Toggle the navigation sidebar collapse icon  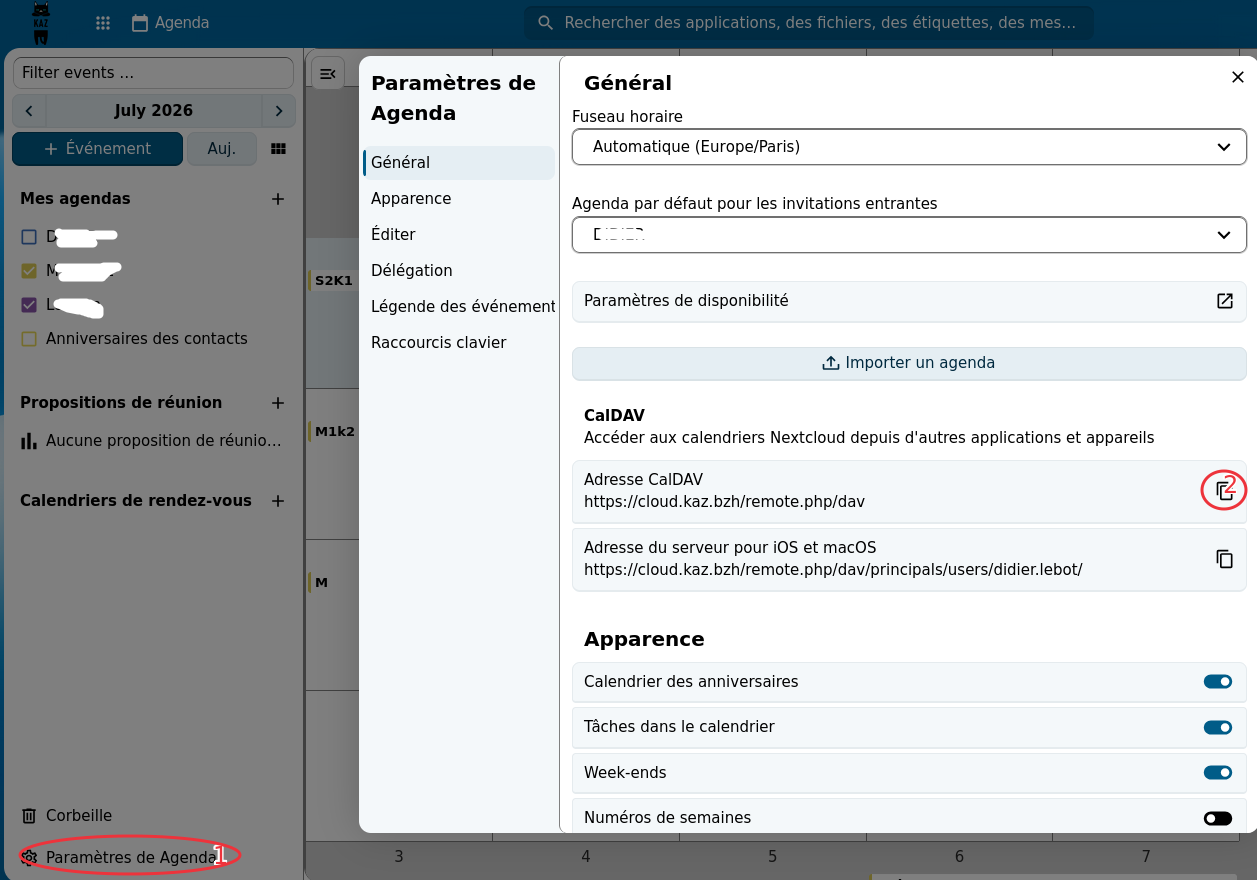click(328, 73)
